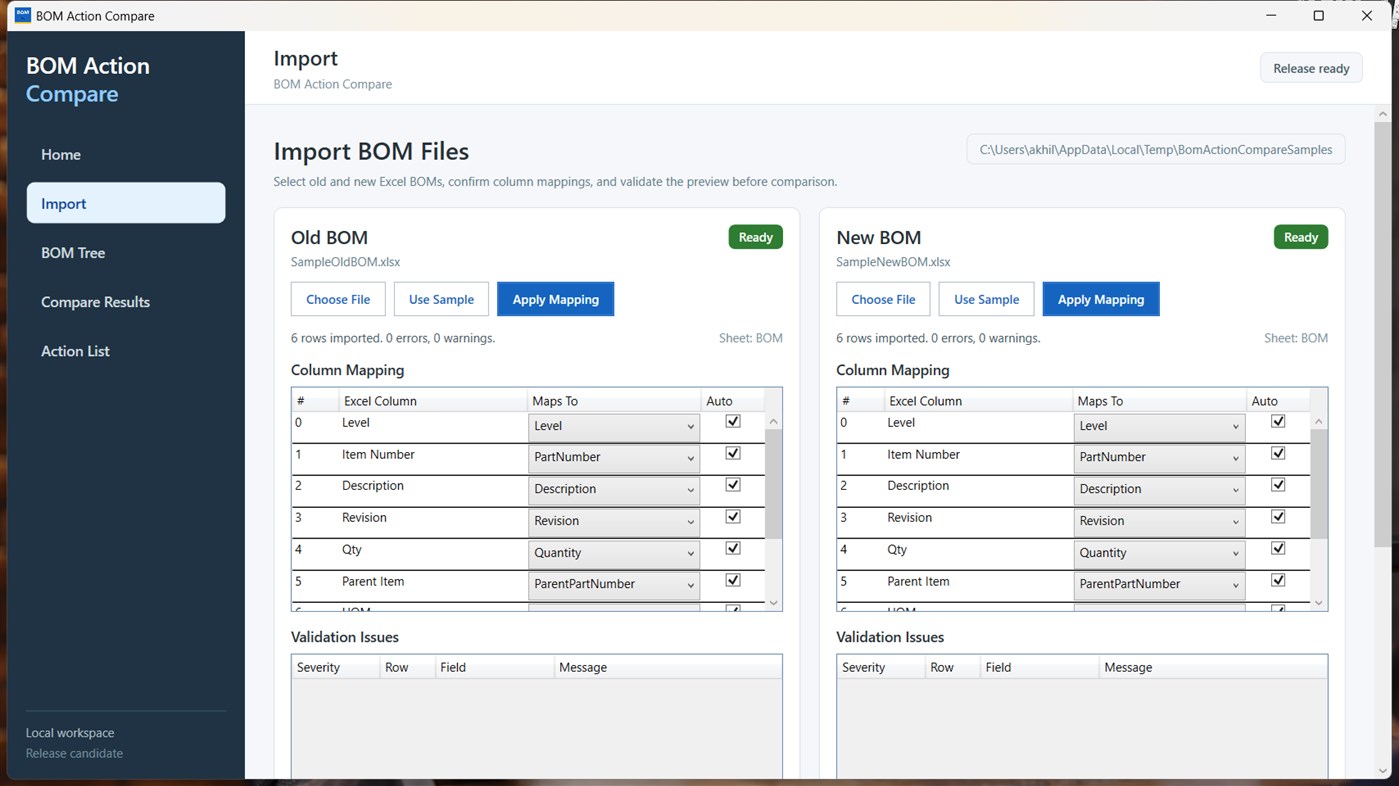
Task: Toggle Auto checkbox for New BOM Item Number
Action: 1278,453
